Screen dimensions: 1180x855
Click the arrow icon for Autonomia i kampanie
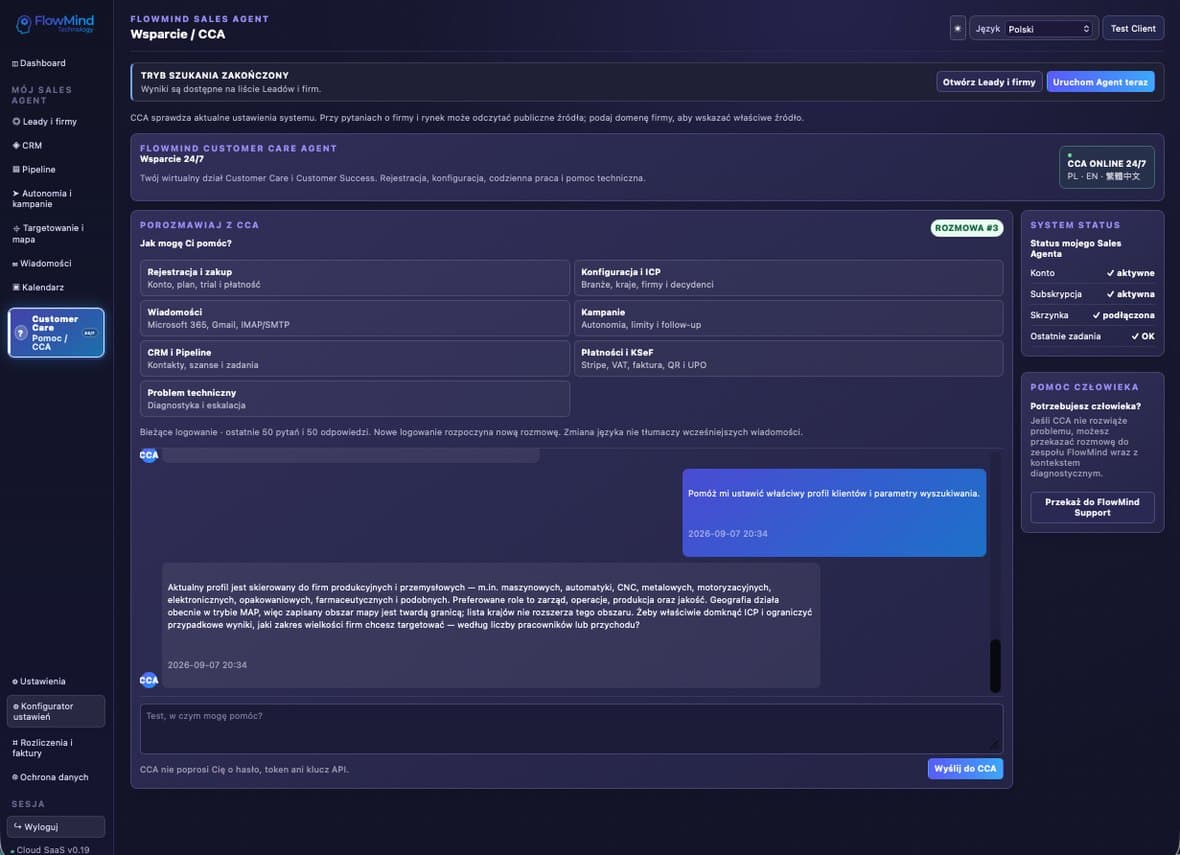point(16,193)
